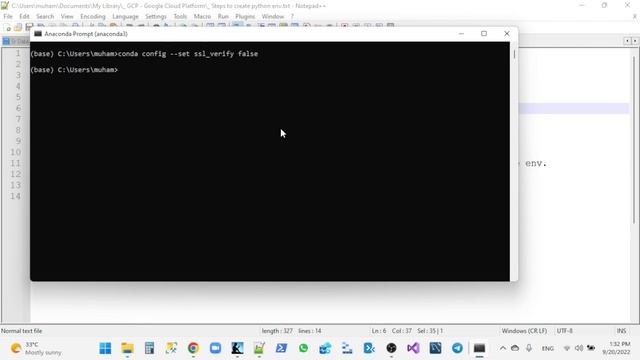
Task: Open Google Chrome from the taskbar
Action: point(193,348)
